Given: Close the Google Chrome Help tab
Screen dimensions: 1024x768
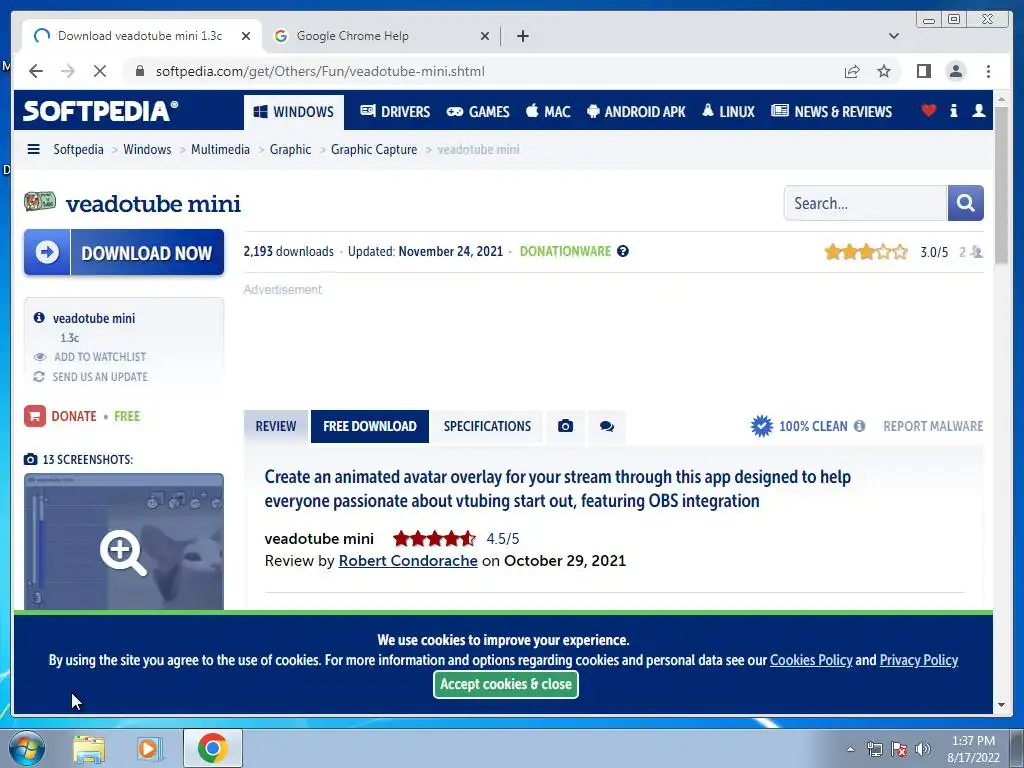Looking at the screenshot, I should click(485, 36).
